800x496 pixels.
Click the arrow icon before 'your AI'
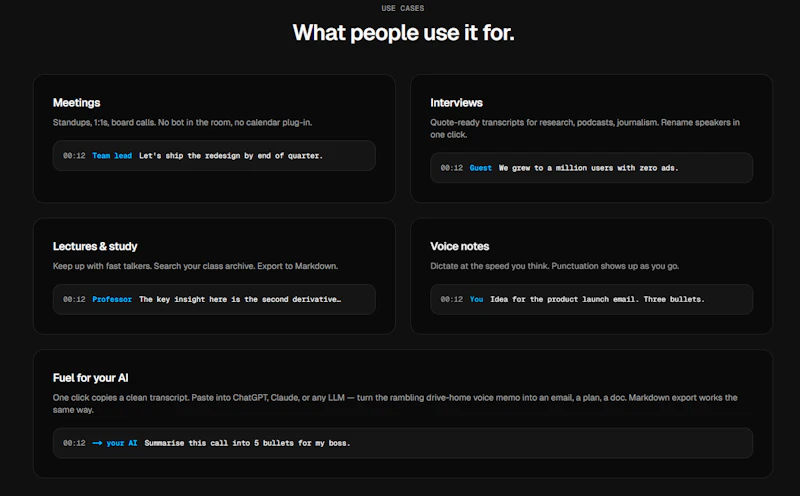point(97,443)
